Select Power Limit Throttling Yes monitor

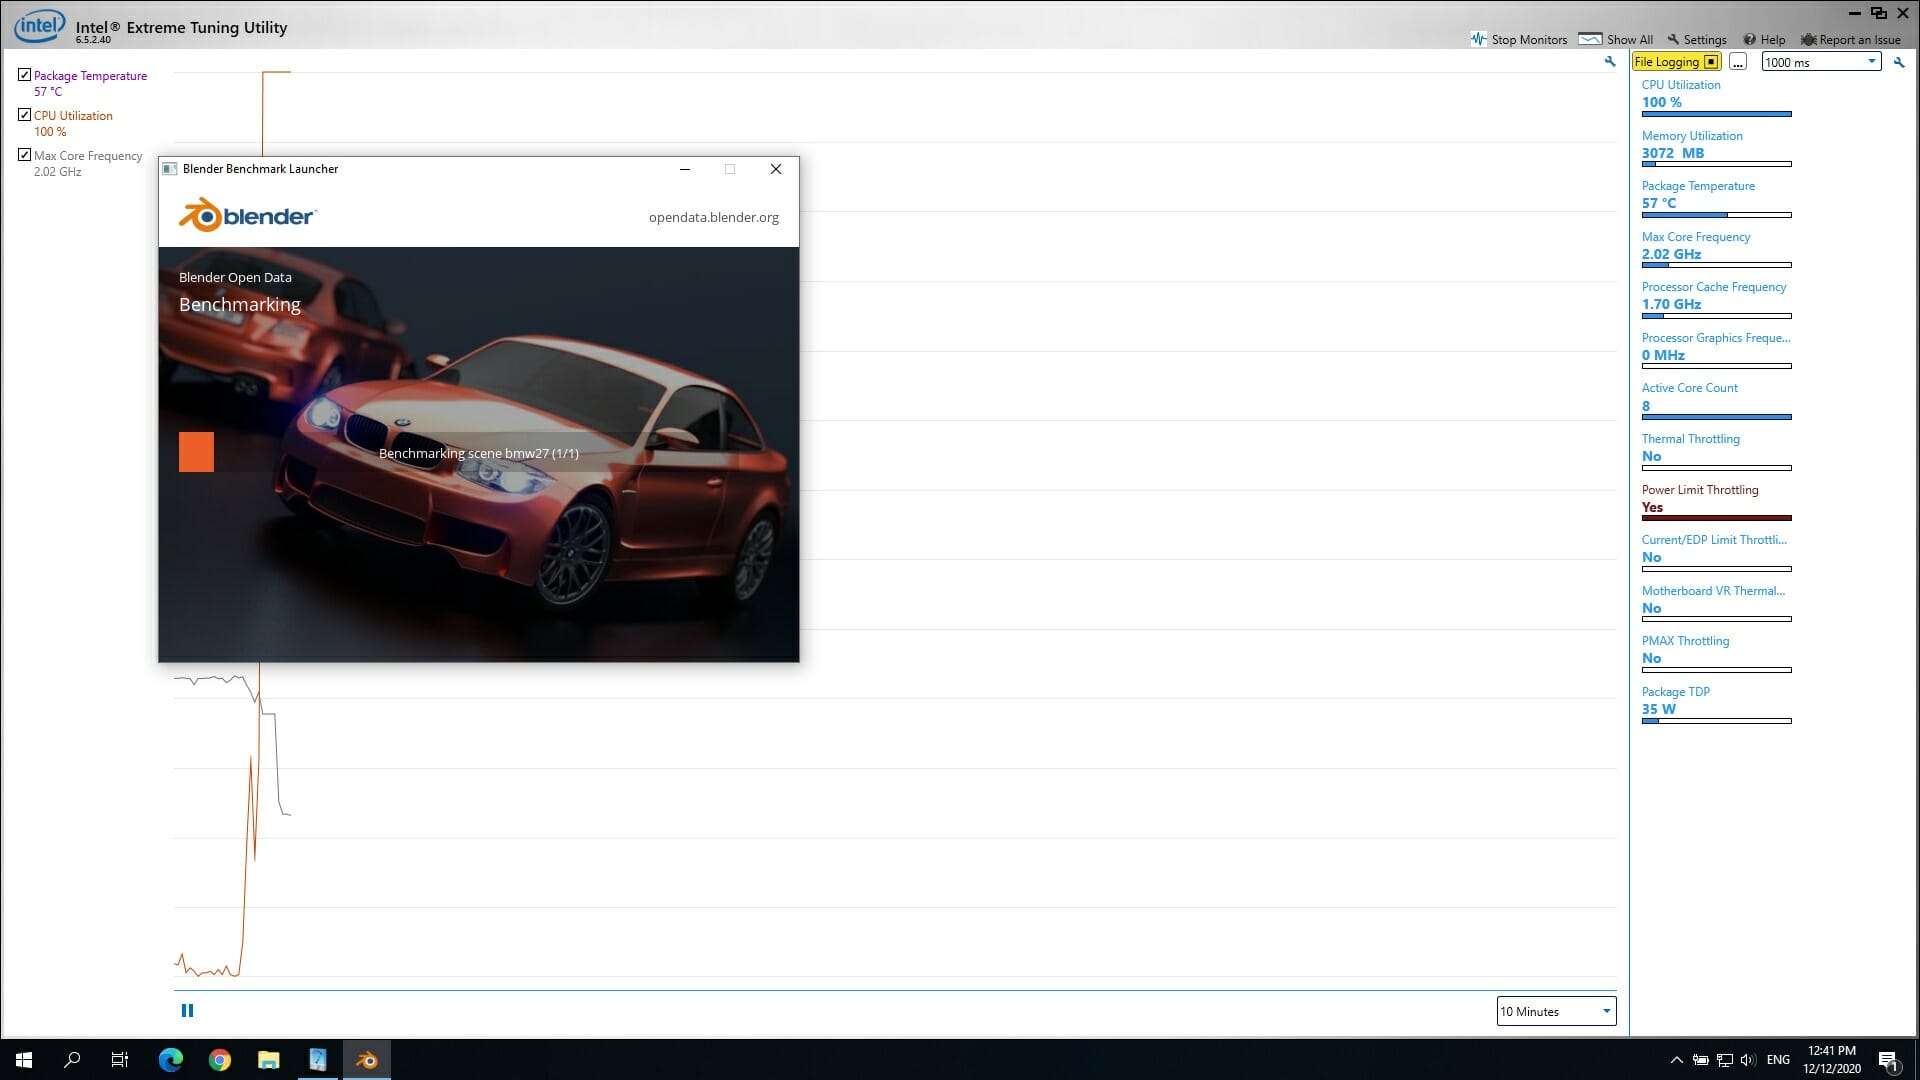[x=1716, y=503]
